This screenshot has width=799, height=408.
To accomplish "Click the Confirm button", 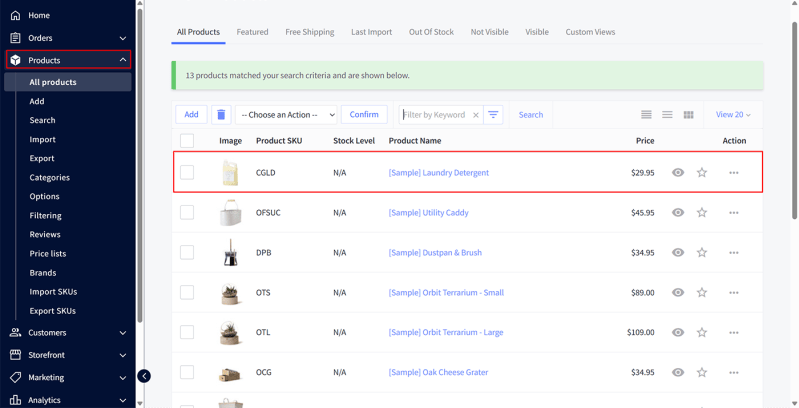I will (364, 115).
